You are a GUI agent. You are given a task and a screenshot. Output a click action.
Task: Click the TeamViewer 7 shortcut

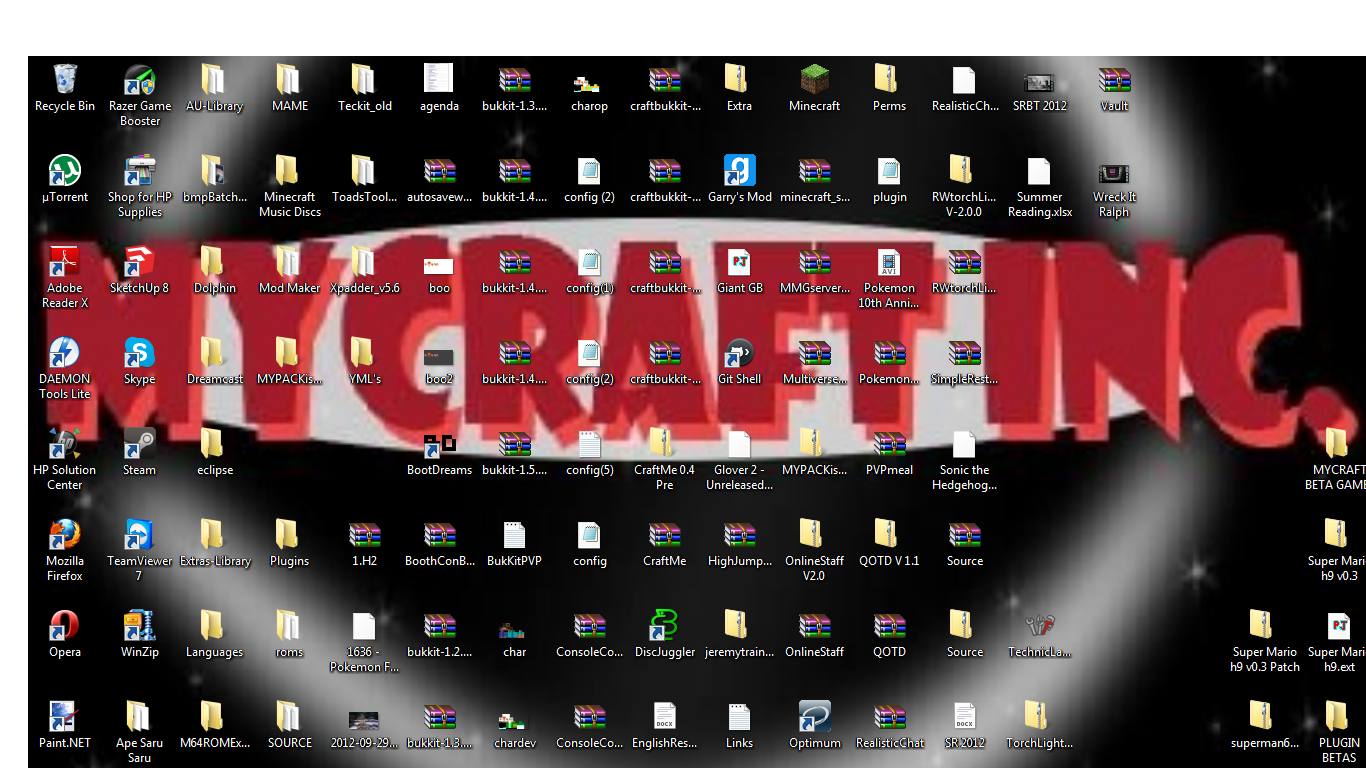pos(140,535)
